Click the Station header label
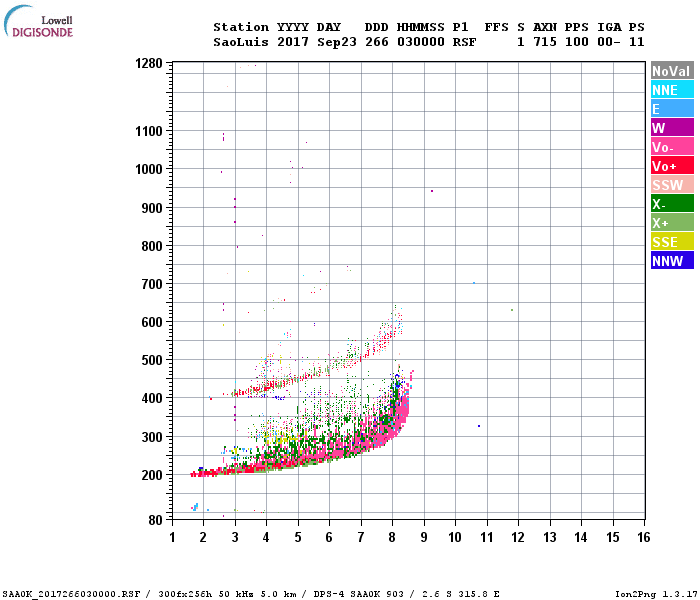 (x=241, y=27)
